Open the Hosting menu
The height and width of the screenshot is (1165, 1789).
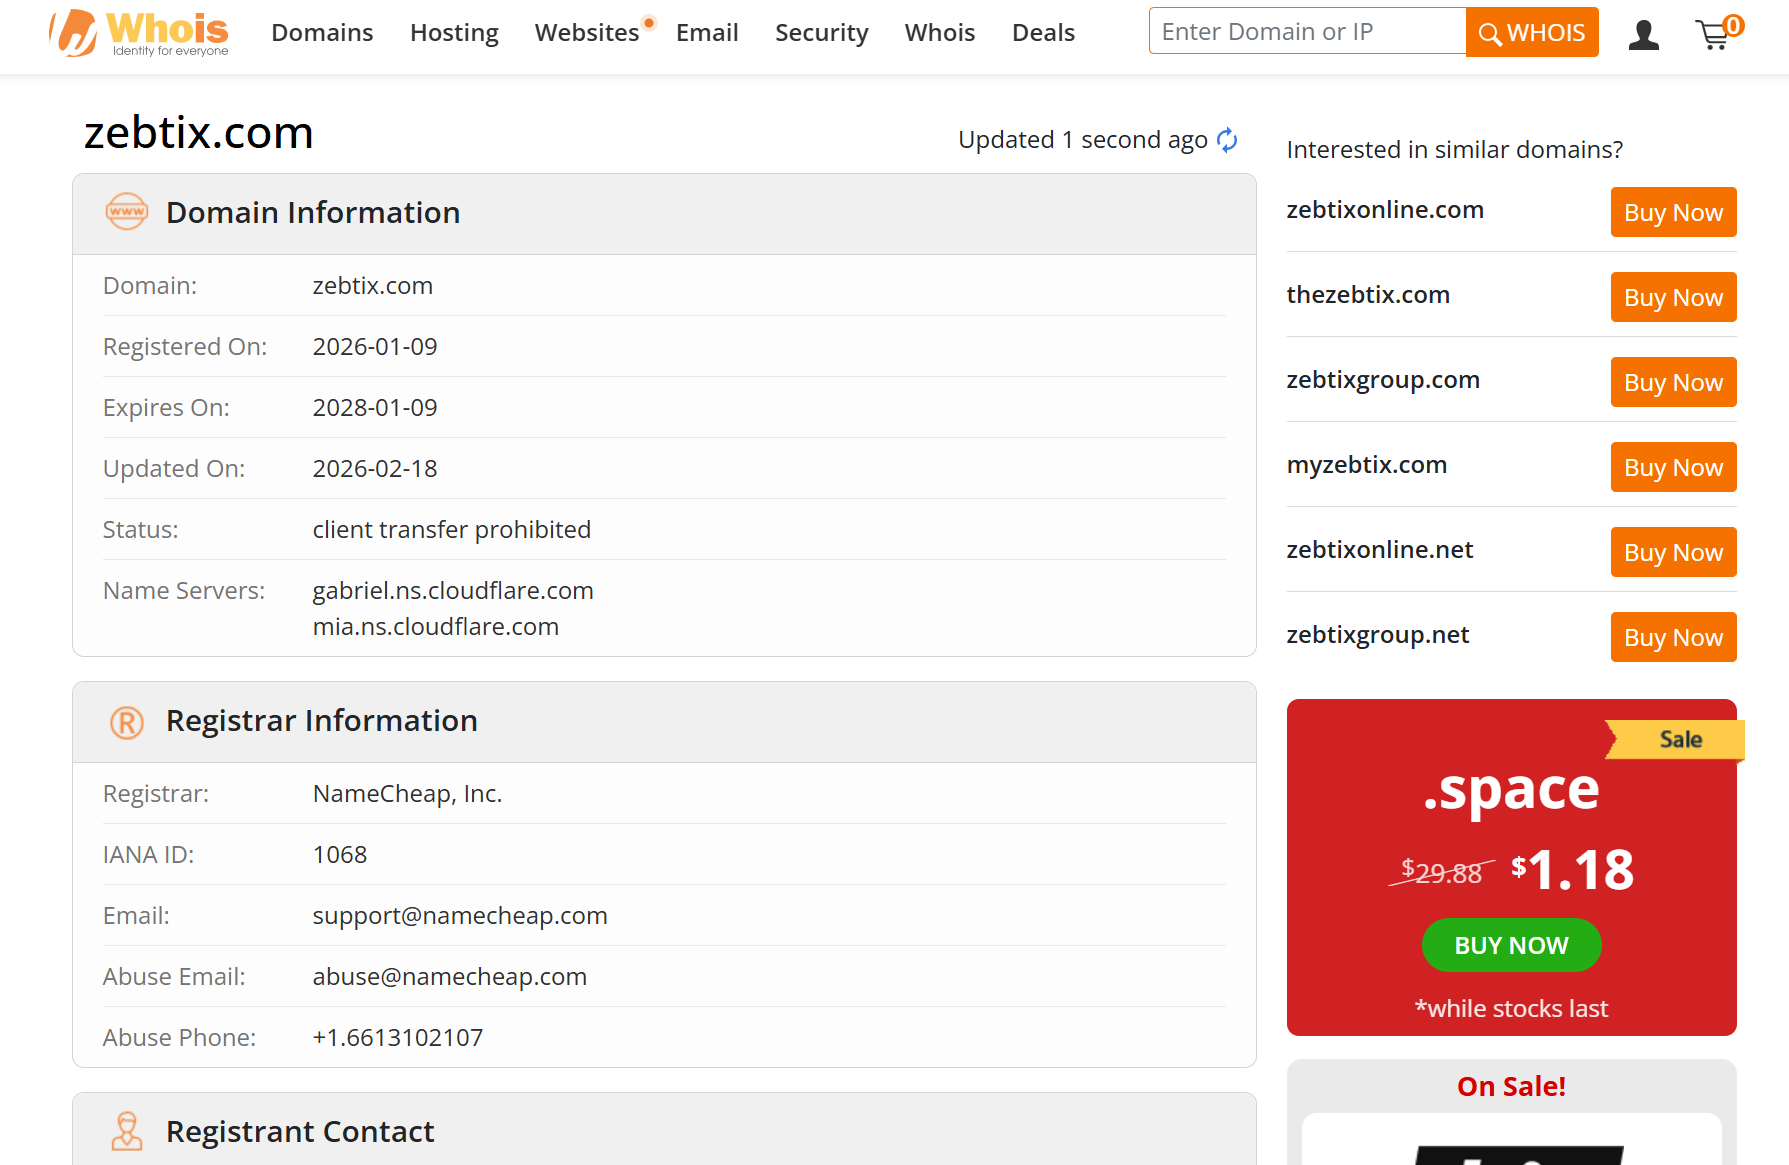tap(454, 33)
